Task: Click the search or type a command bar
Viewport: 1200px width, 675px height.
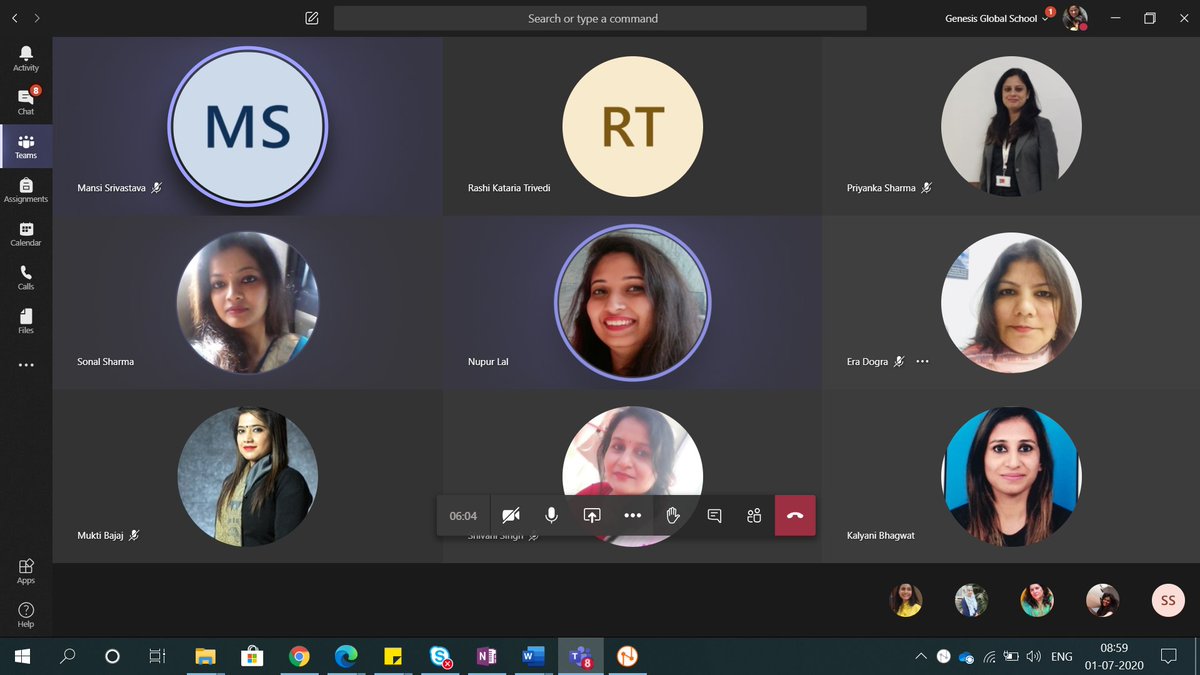Action: click(x=600, y=18)
